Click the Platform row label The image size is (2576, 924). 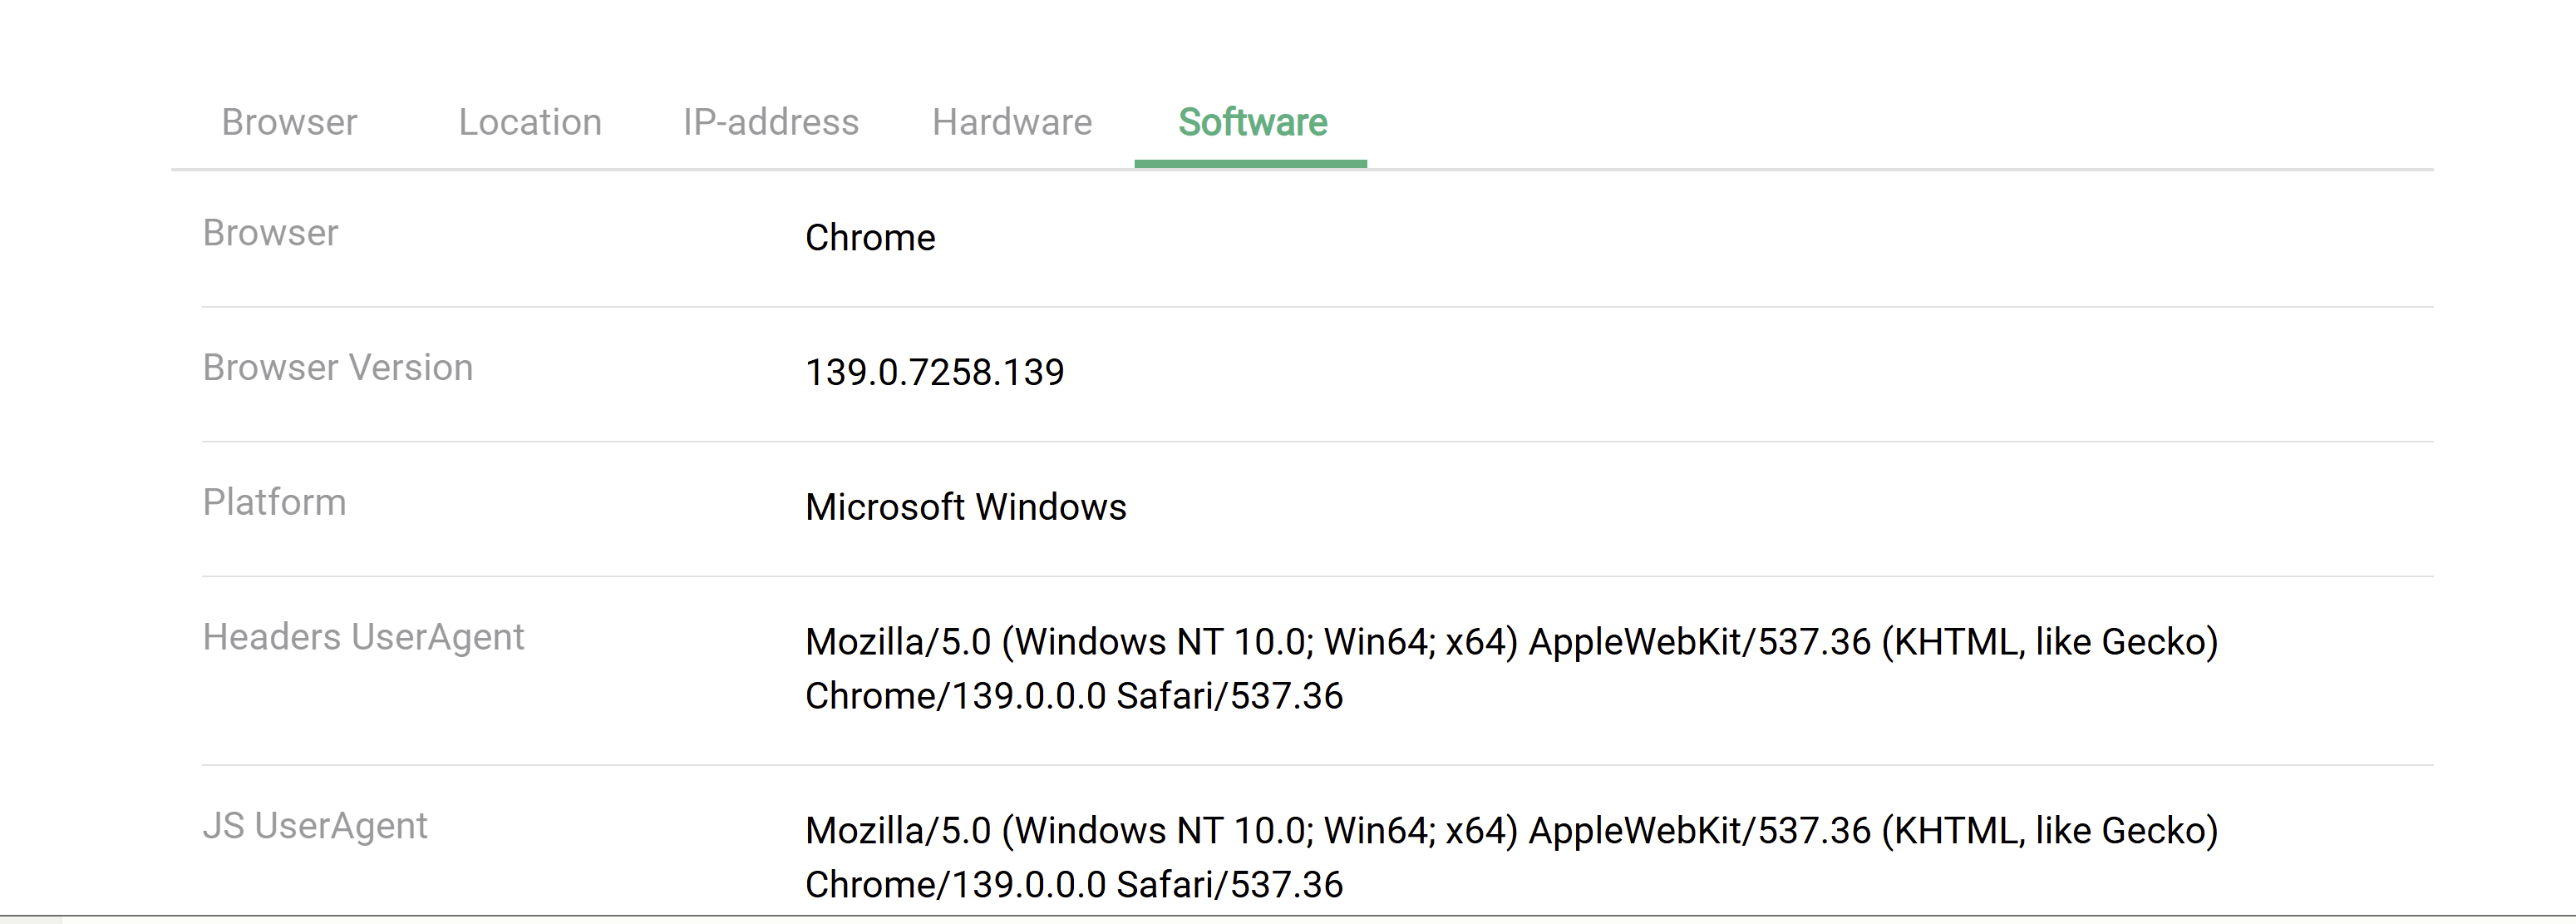(274, 502)
